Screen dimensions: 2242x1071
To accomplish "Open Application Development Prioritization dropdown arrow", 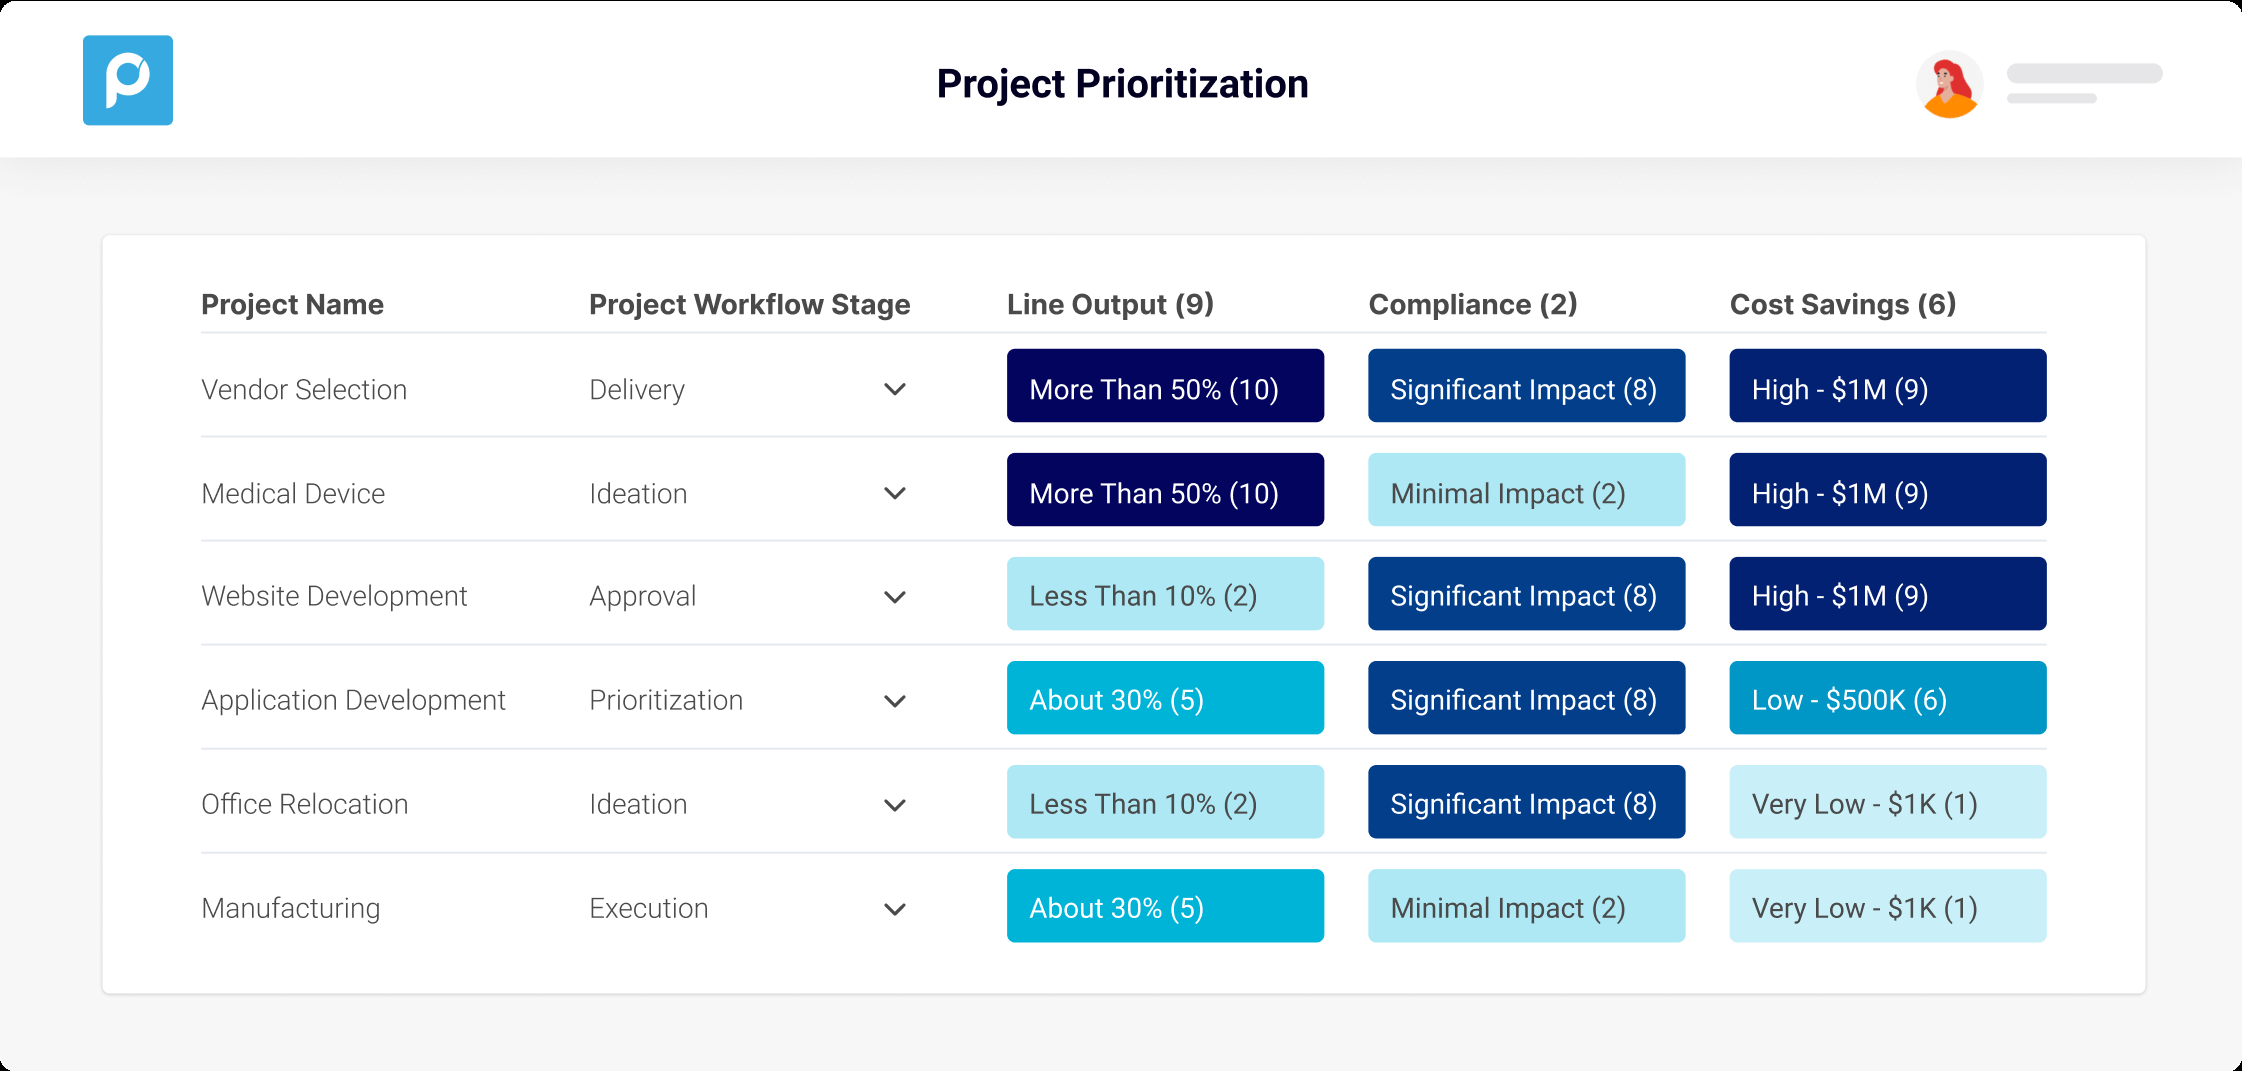I will (895, 701).
